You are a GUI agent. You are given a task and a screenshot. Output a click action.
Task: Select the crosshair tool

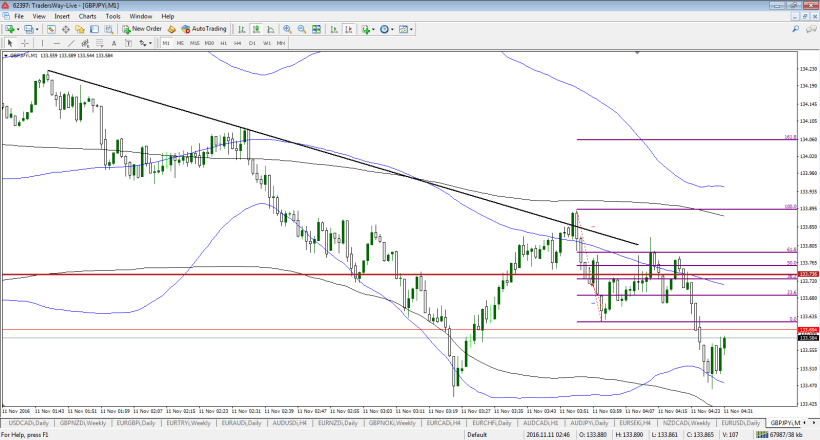[25, 43]
